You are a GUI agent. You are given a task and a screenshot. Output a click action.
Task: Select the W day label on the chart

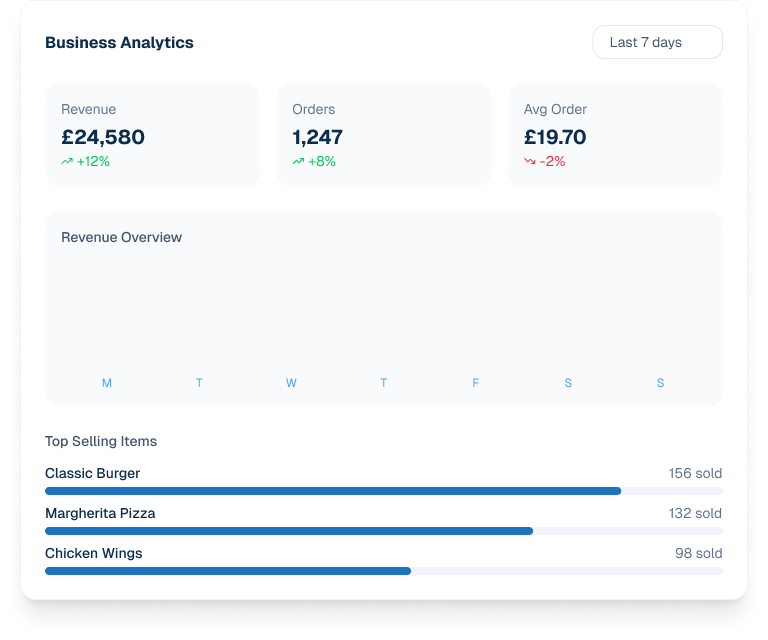(x=291, y=383)
